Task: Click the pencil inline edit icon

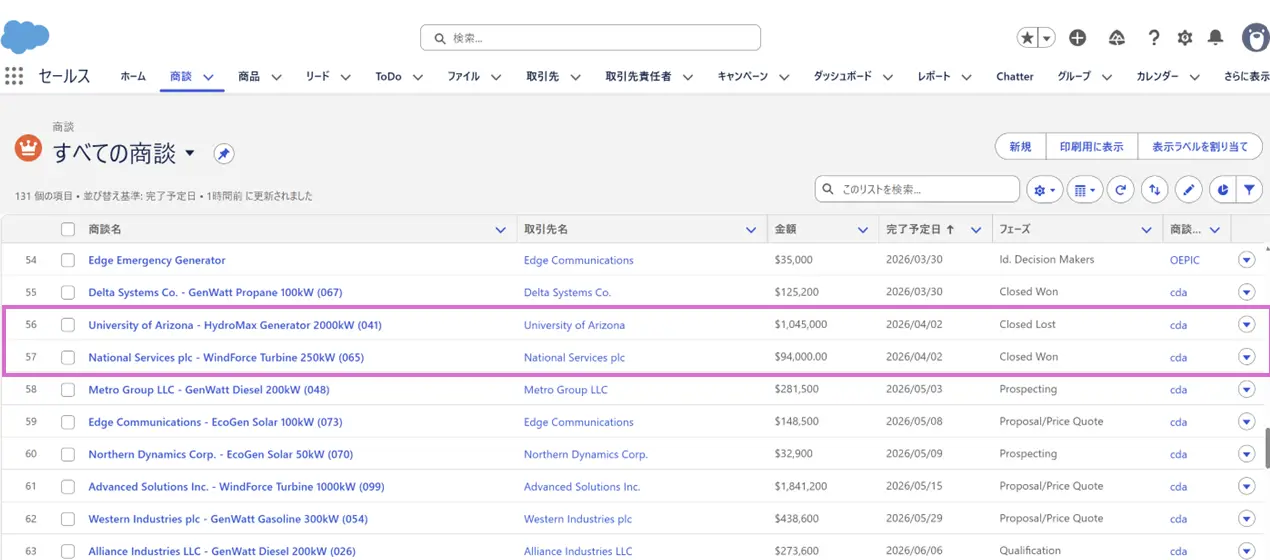Action: (1187, 190)
